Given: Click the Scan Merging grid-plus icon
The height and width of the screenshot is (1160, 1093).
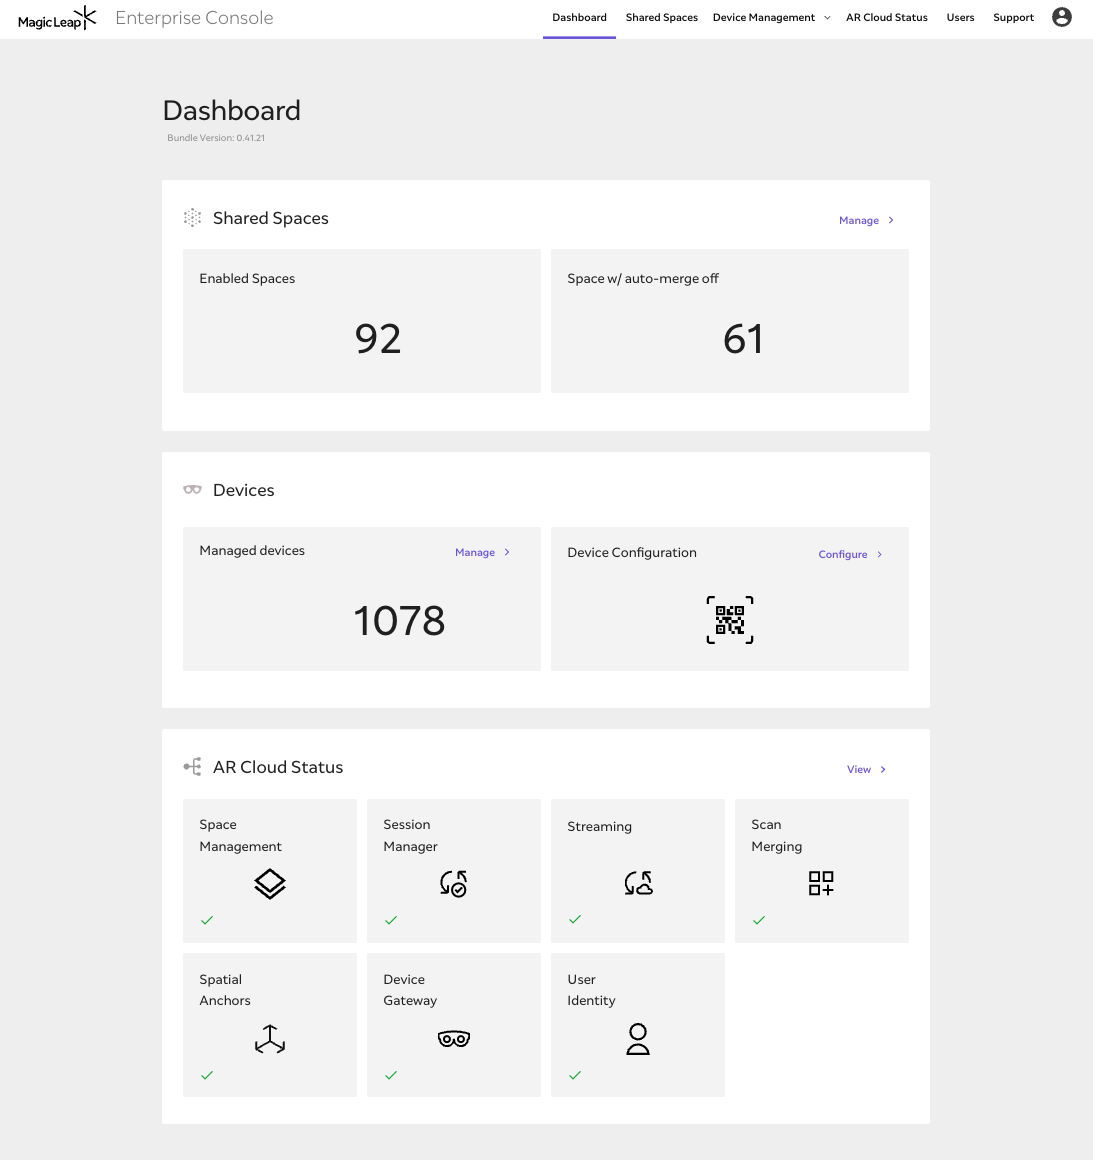Looking at the screenshot, I should tap(821, 883).
